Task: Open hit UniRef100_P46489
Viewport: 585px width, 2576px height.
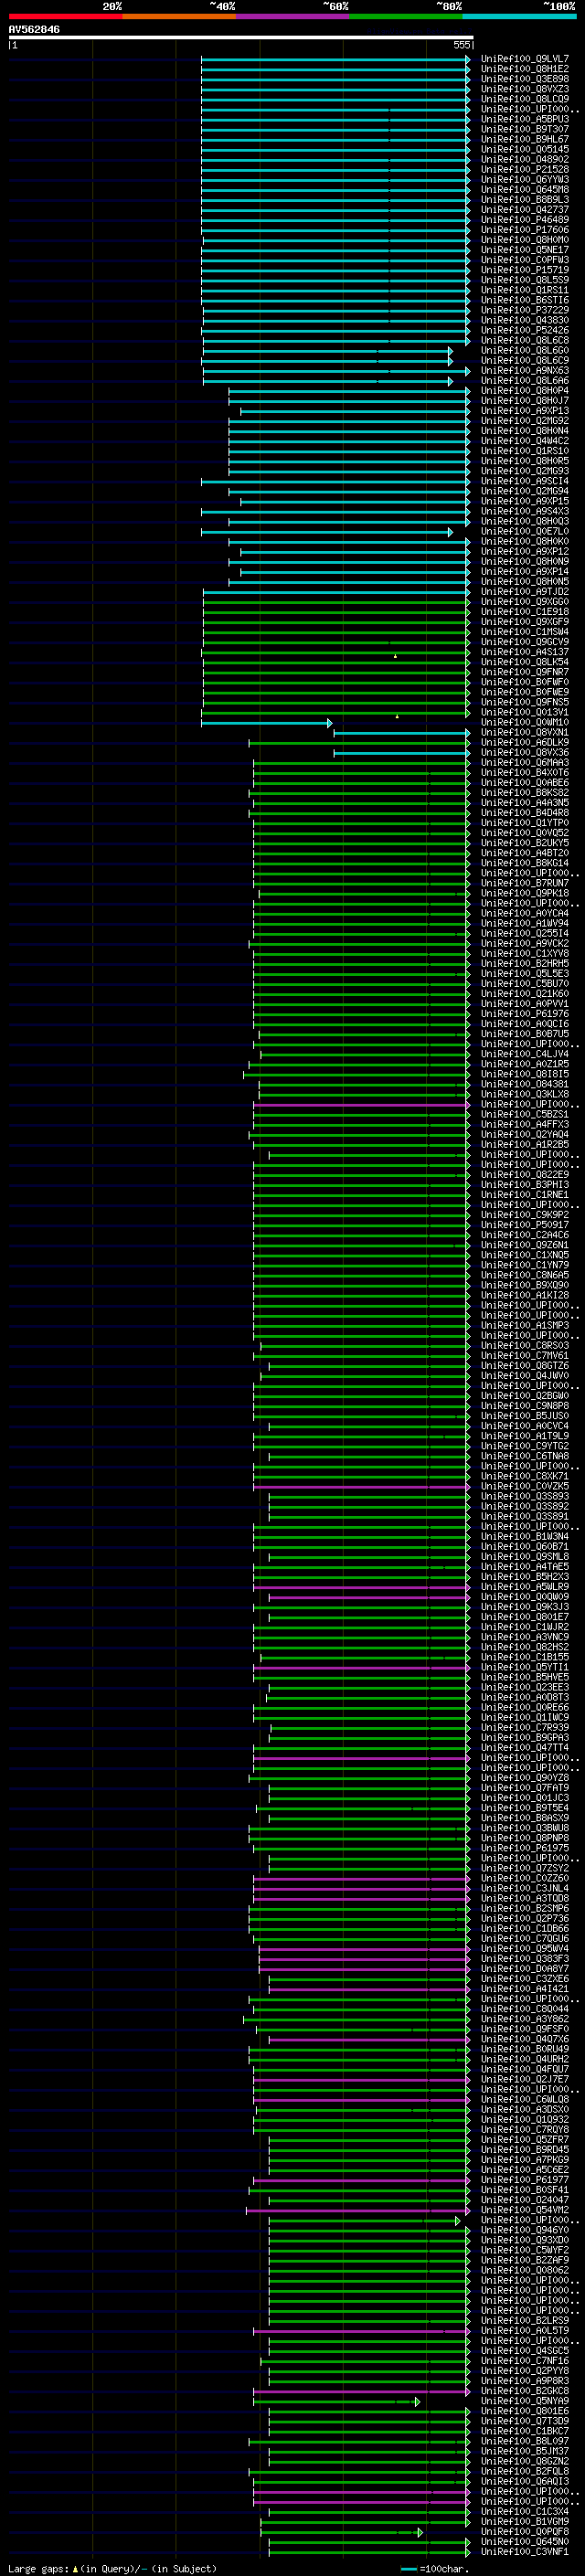Action: (525, 220)
